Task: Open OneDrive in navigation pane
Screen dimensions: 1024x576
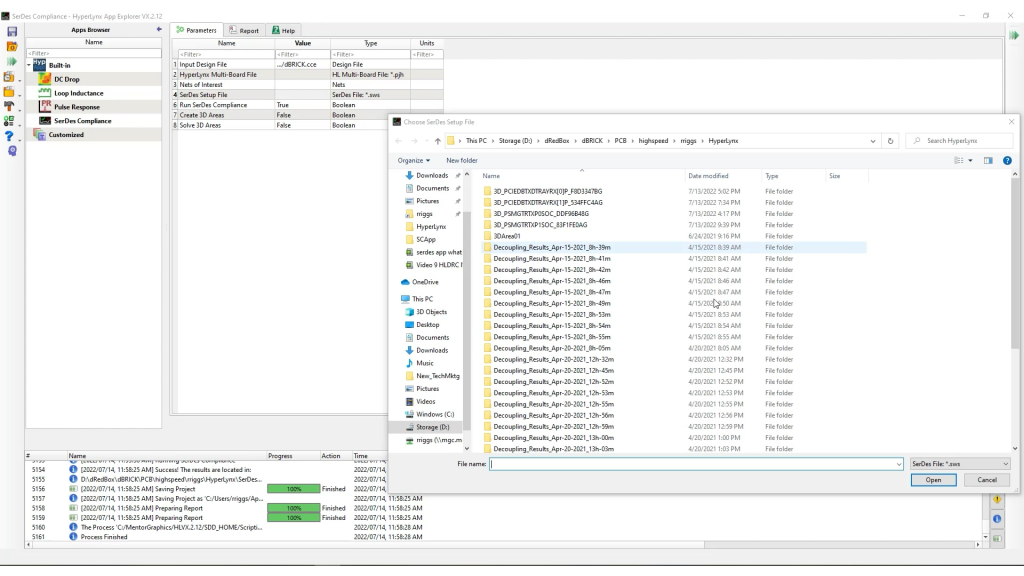Action: point(424,282)
